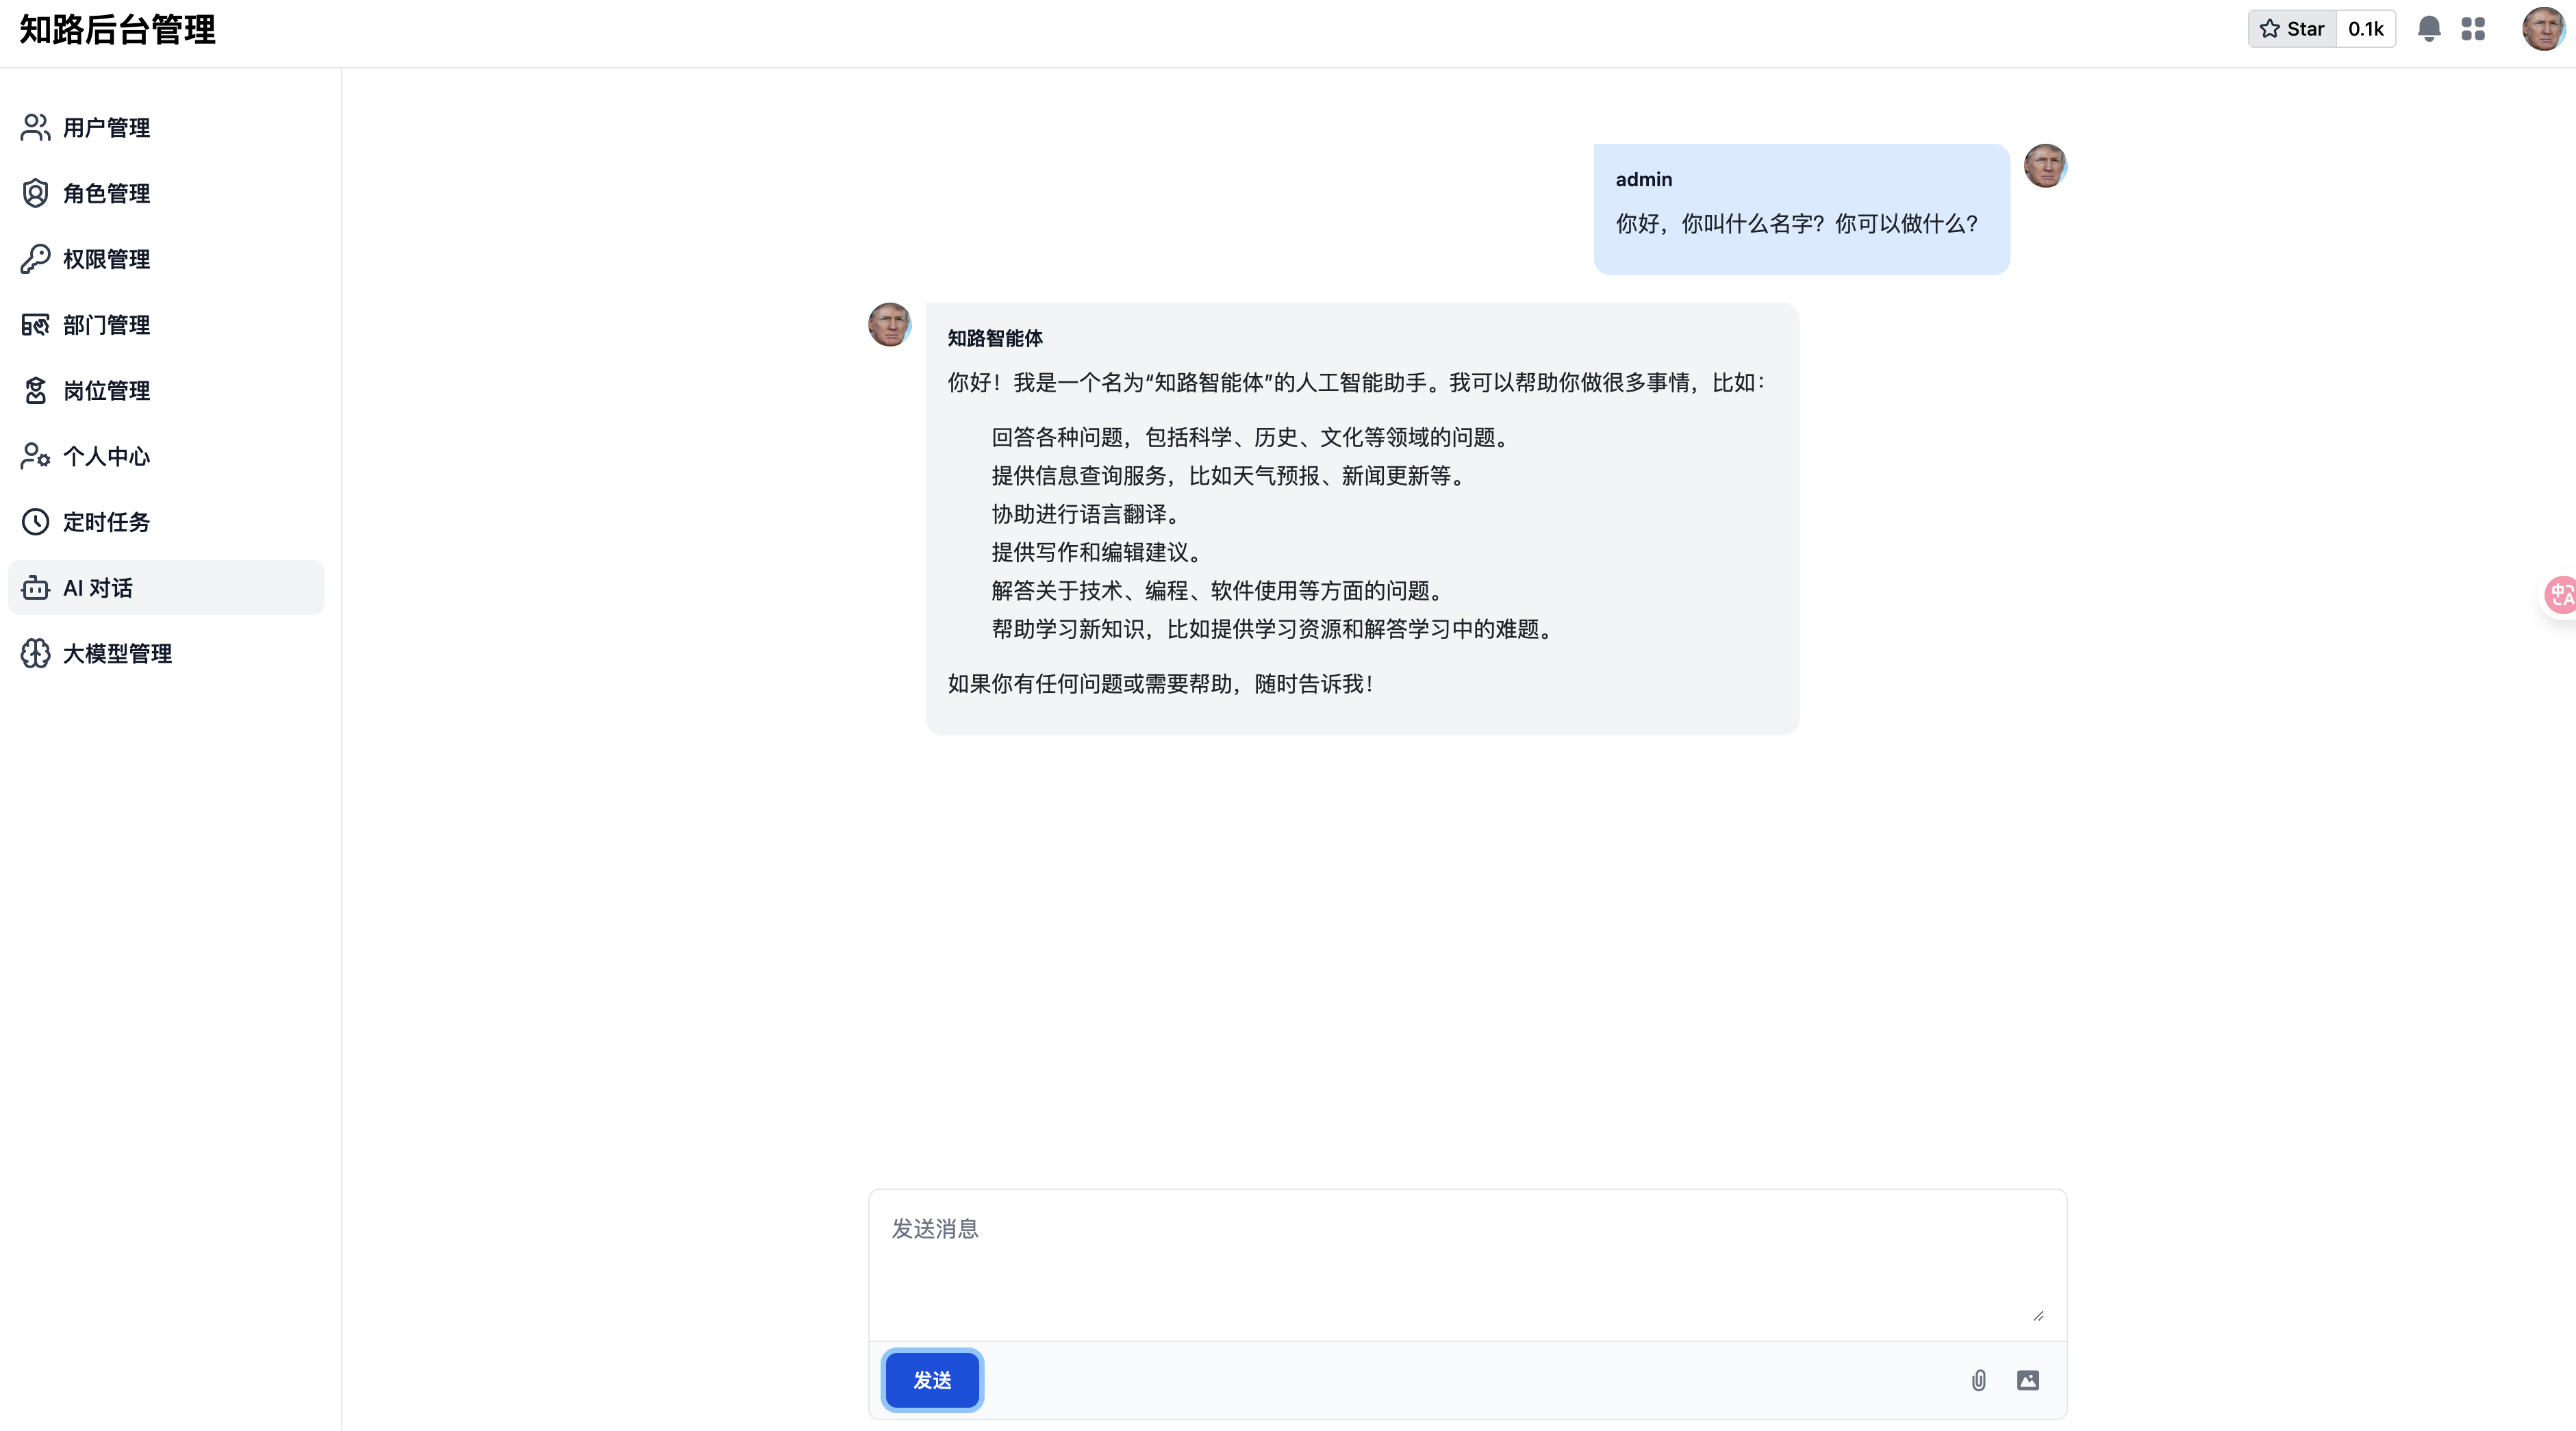This screenshot has height=1431, width=2576.
Task: Click the 发送消息 text input field
Action: click(x=1467, y=1265)
